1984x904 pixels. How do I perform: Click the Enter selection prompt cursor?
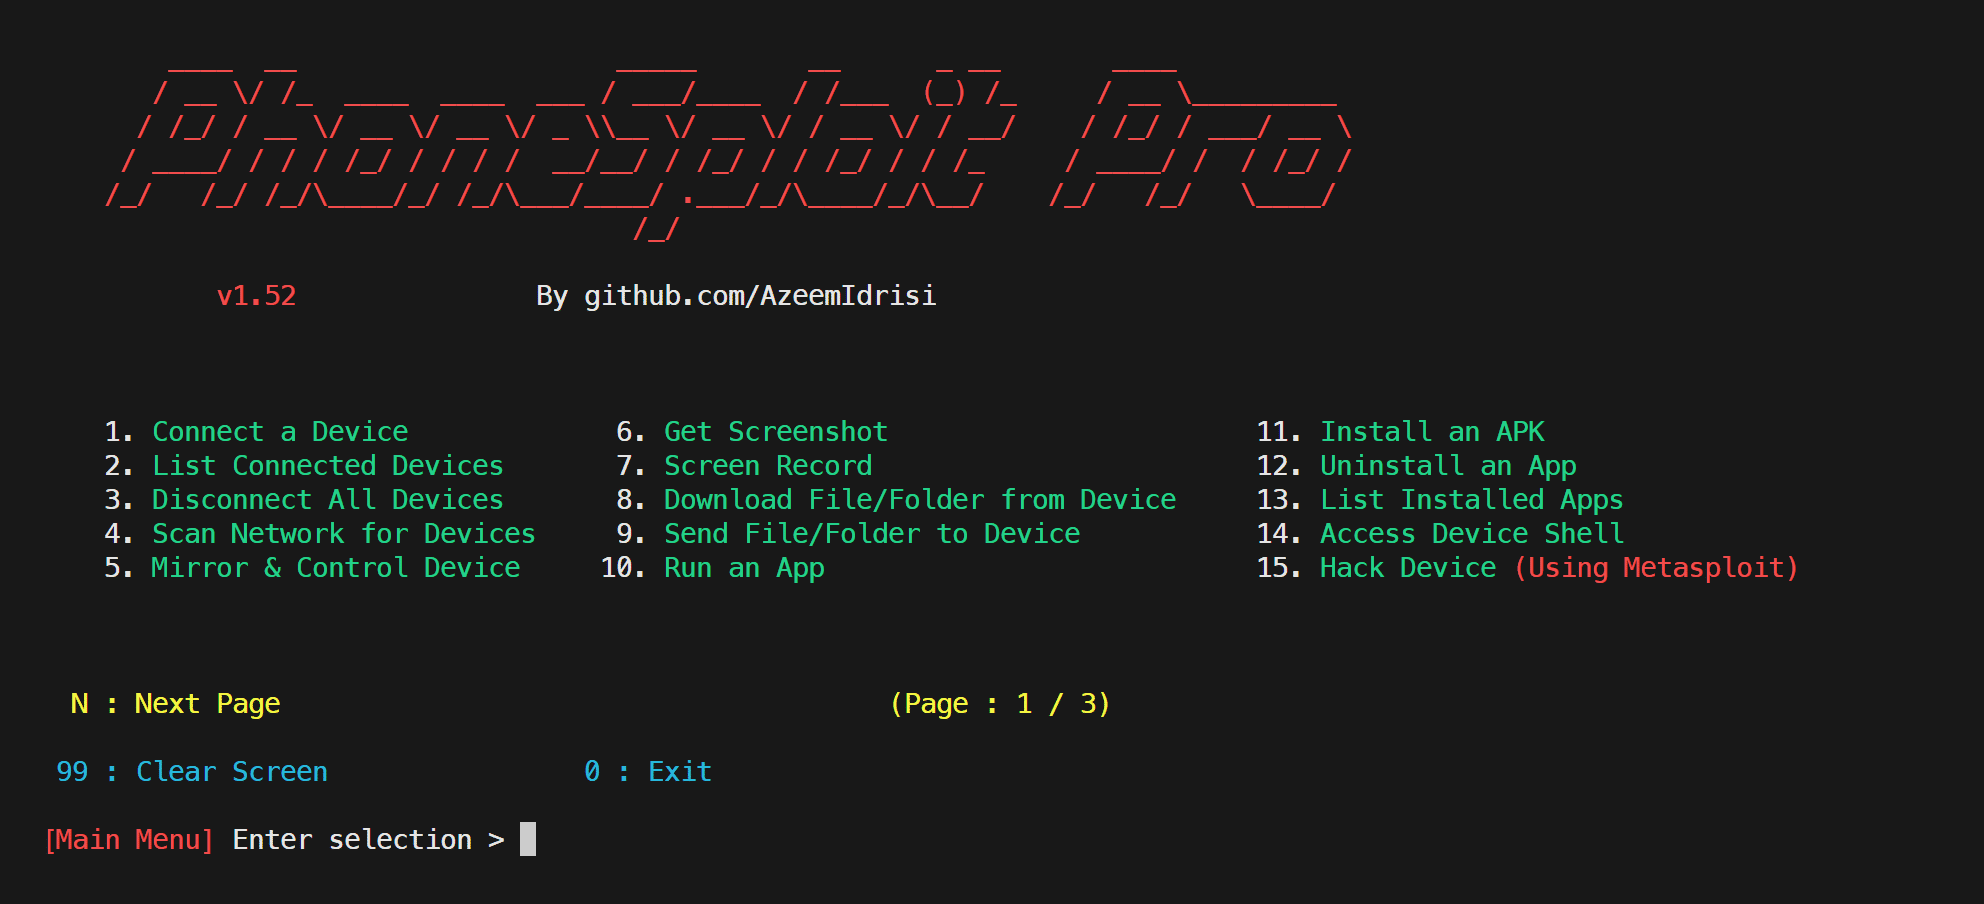[x=528, y=840]
